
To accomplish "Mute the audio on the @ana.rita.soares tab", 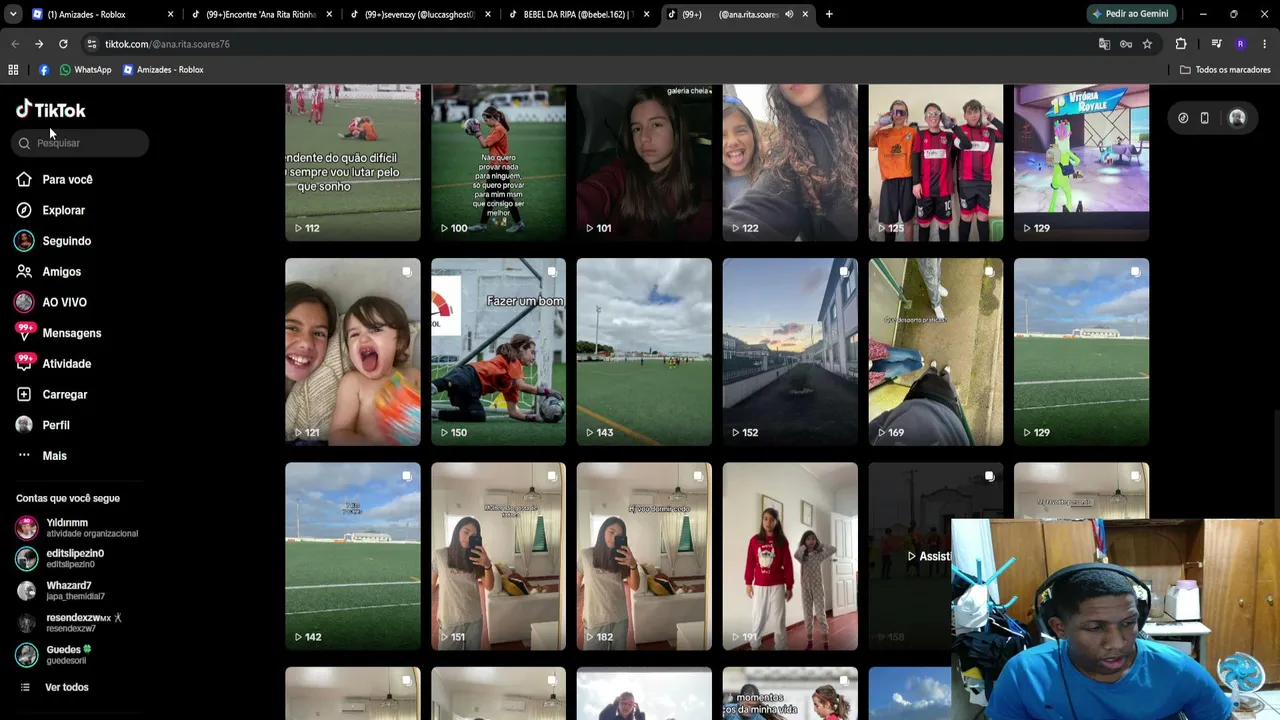I will pyautogui.click(x=789, y=14).
